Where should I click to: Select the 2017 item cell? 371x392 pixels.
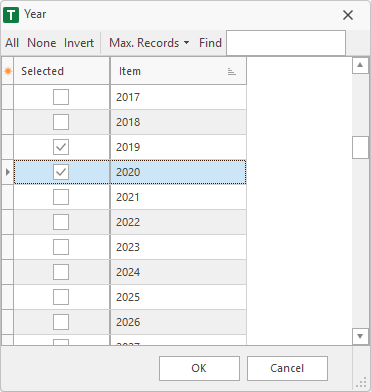pyautogui.click(x=178, y=97)
